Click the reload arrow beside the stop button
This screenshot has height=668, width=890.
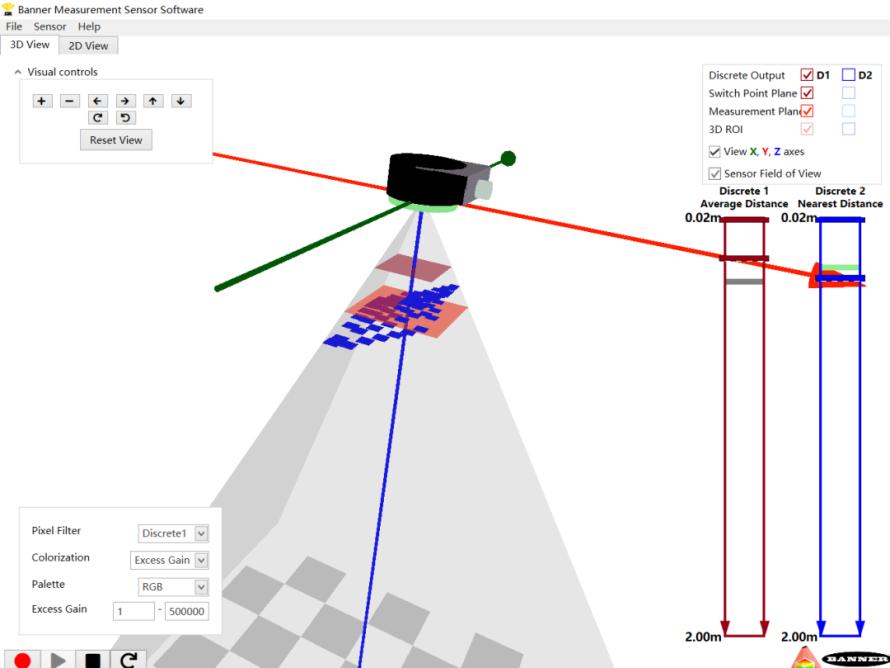(x=128, y=660)
